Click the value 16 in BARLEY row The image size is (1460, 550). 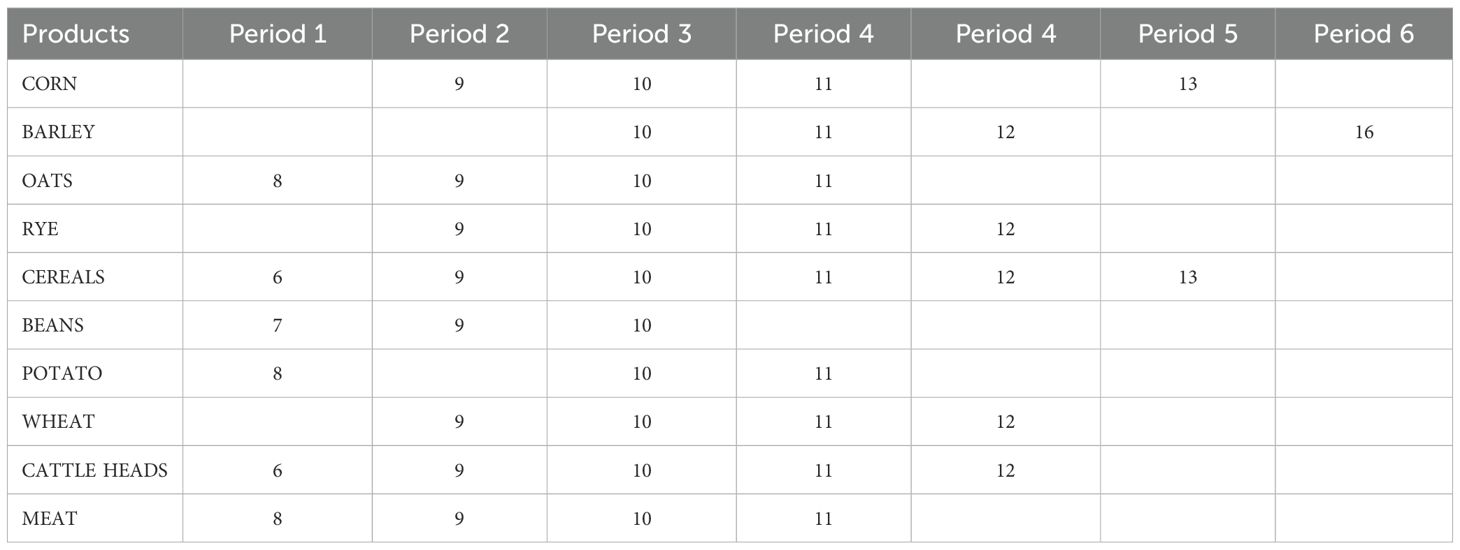1364,132
